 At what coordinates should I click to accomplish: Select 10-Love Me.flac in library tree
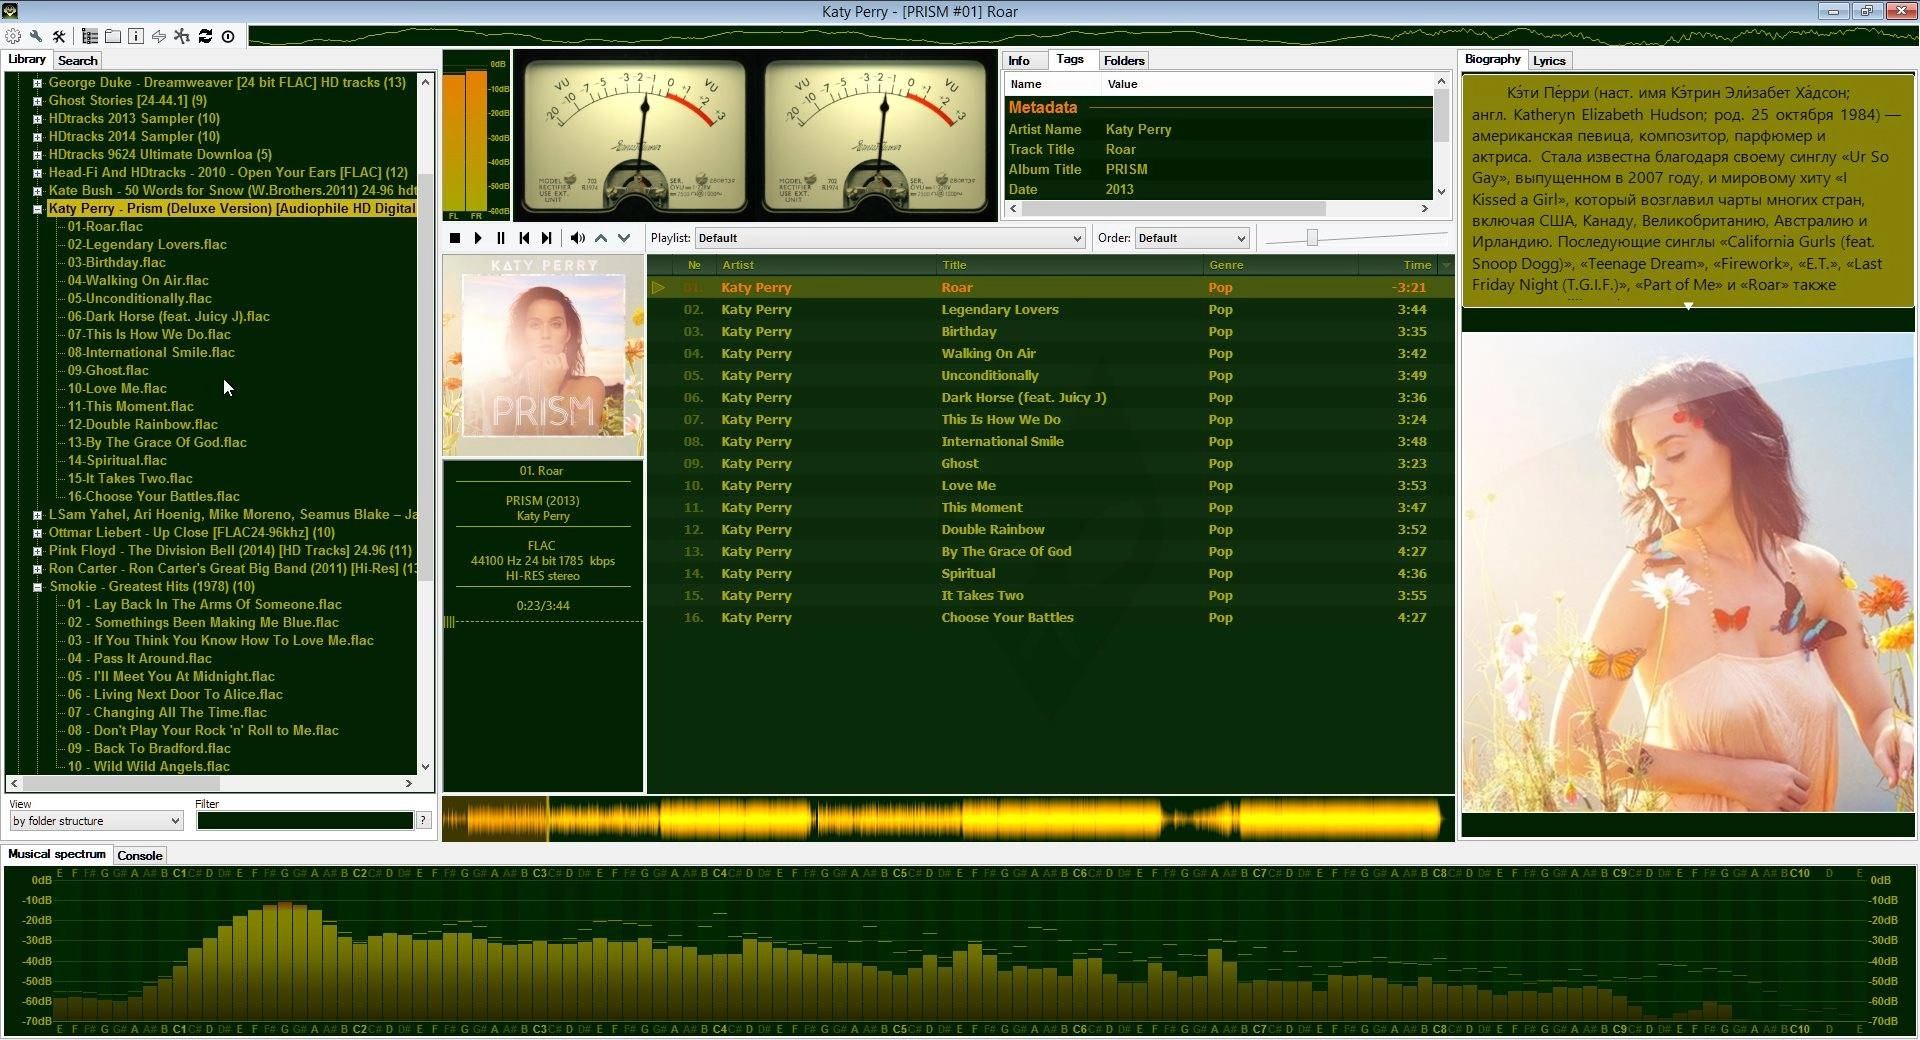(117, 389)
